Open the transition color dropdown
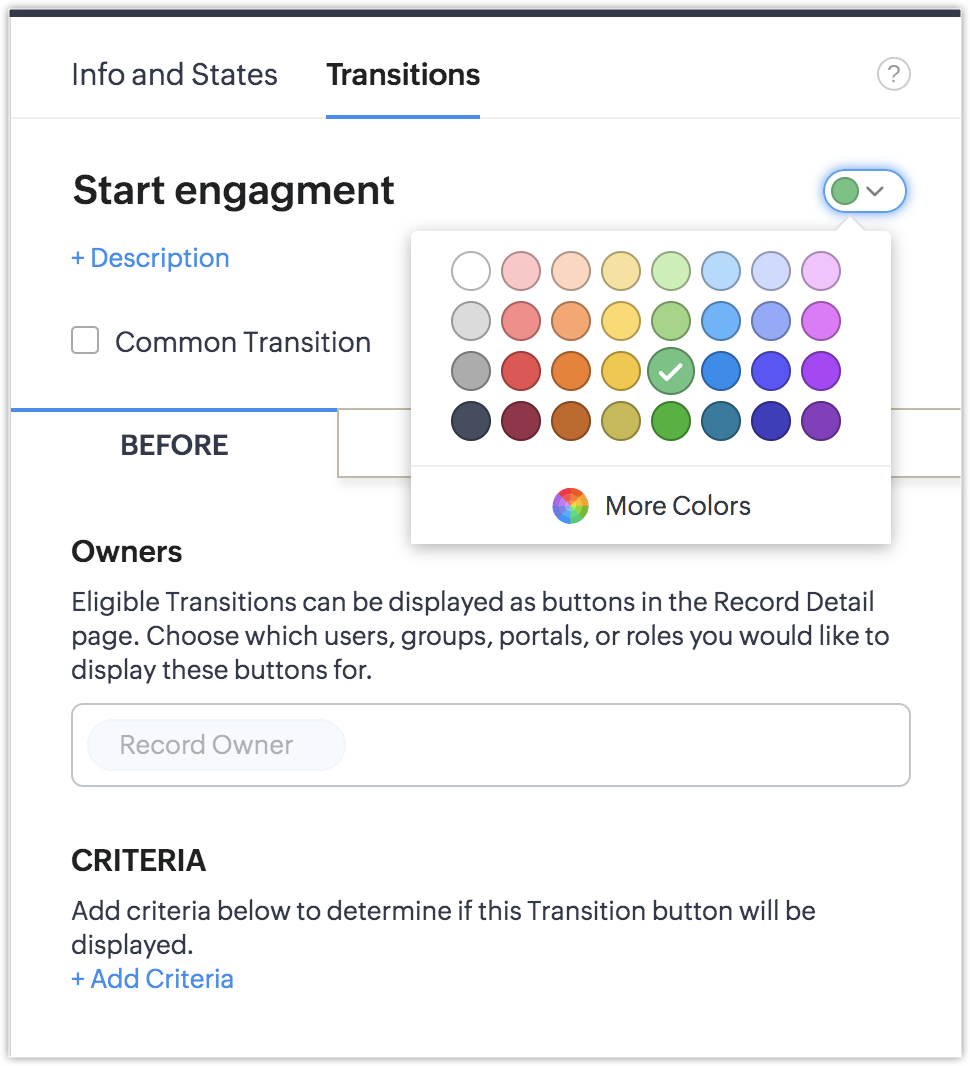 (864, 191)
